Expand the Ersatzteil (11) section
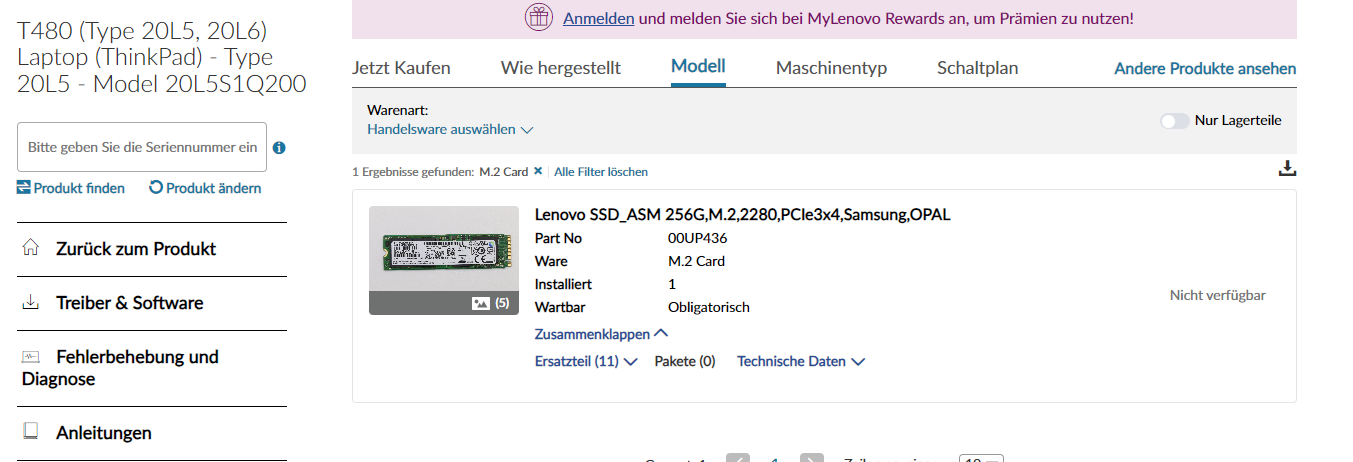The width and height of the screenshot is (1353, 462). coord(586,362)
